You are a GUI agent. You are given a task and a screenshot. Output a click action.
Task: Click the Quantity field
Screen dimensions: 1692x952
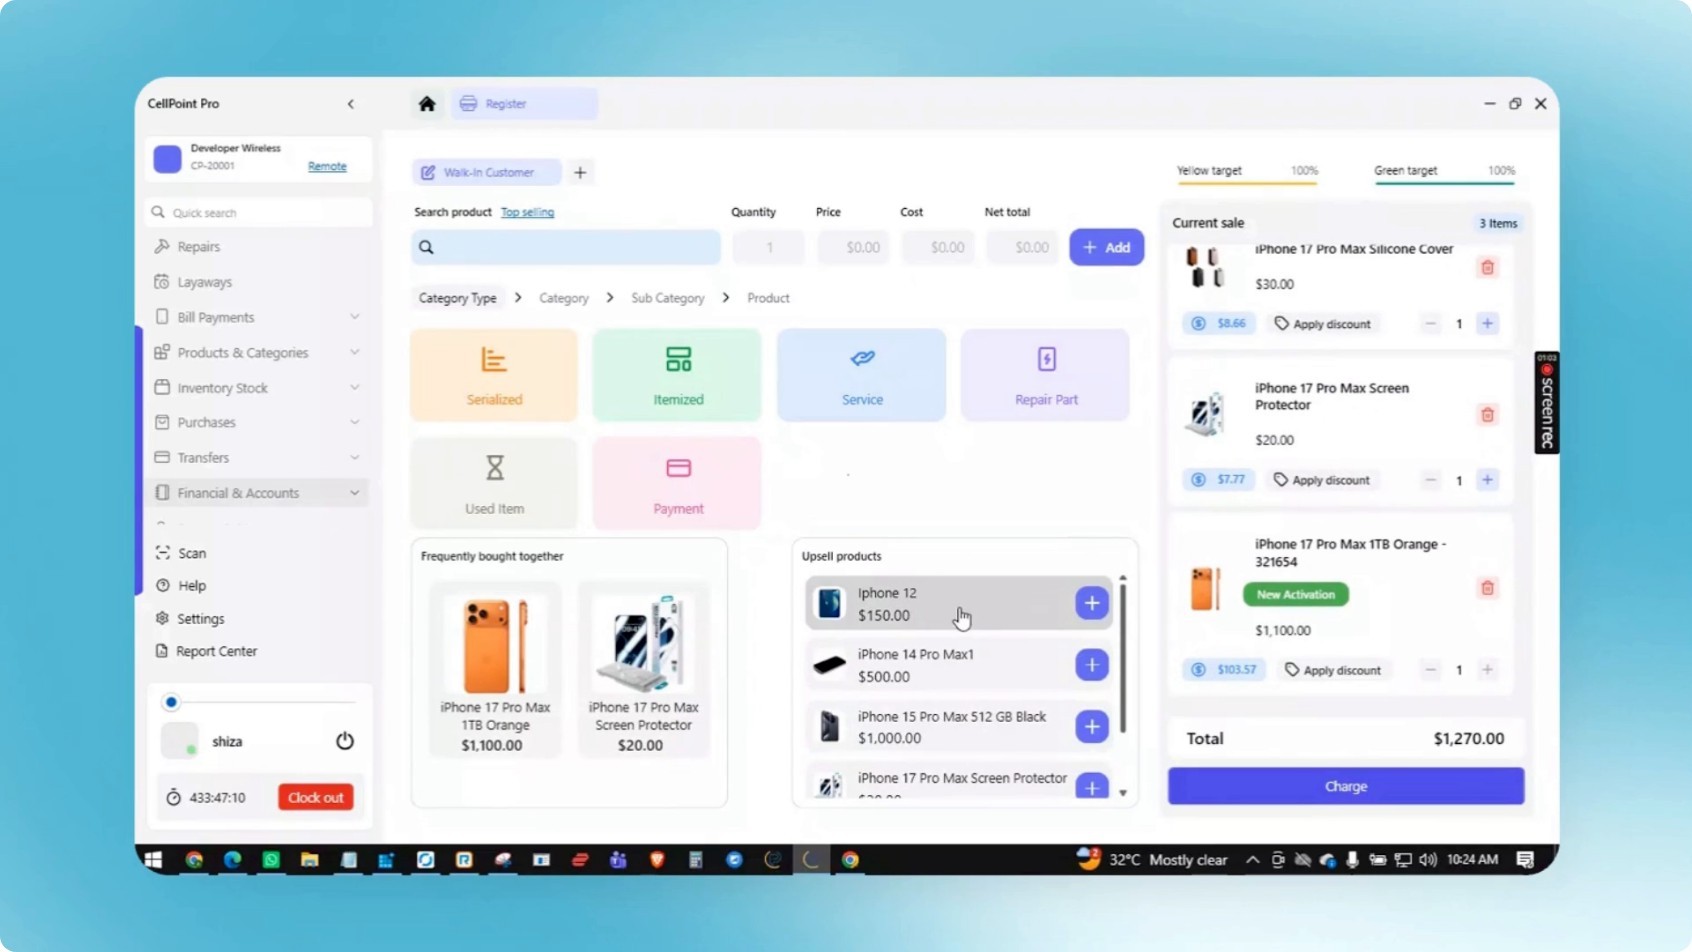[768, 247]
